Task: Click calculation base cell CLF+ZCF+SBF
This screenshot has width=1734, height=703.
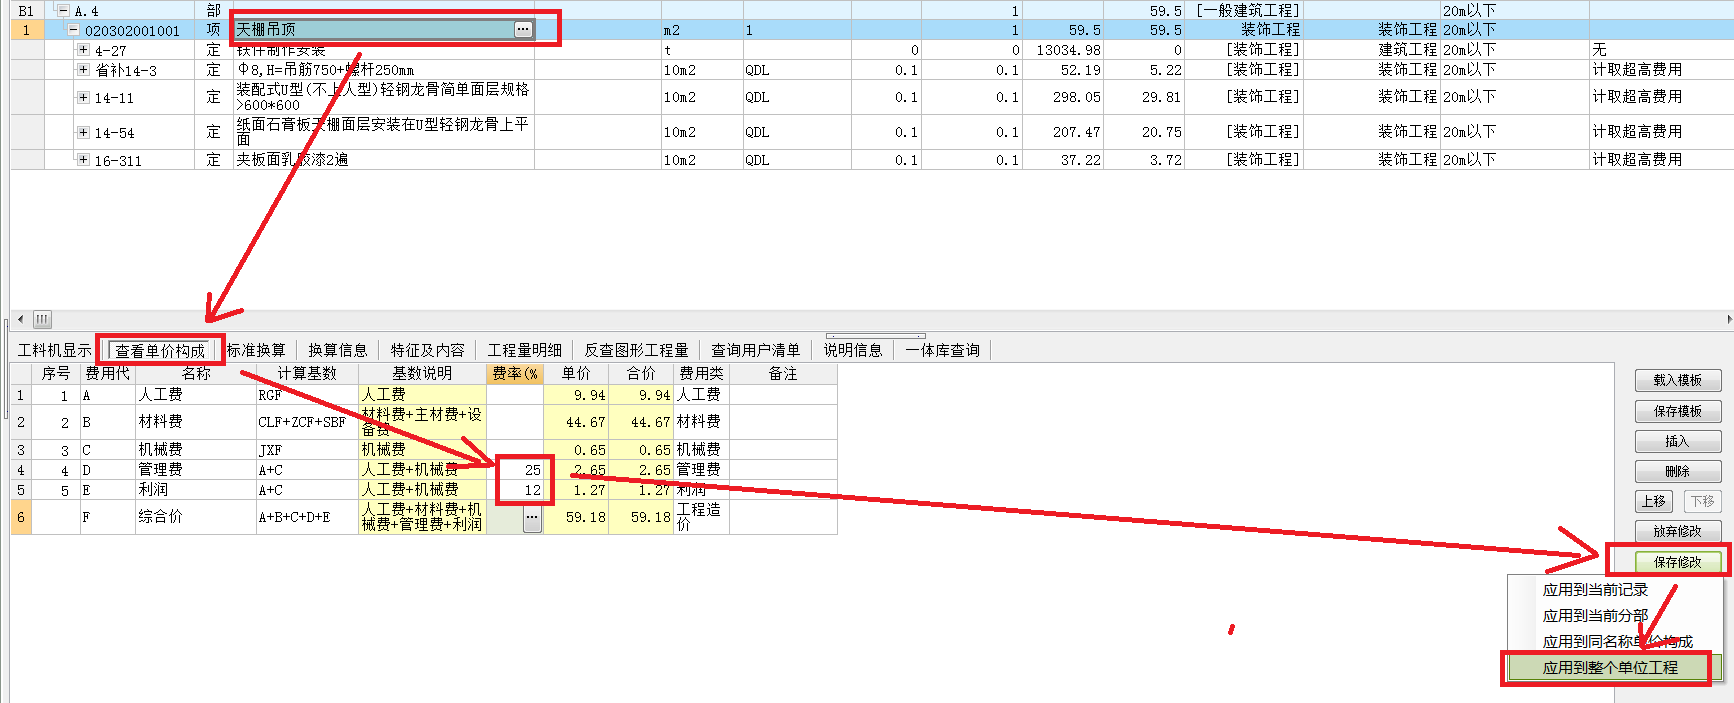Action: (307, 422)
